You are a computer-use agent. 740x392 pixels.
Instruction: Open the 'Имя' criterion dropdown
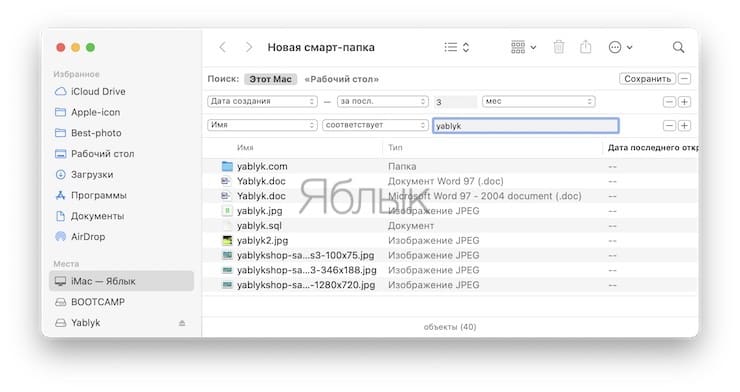coord(262,125)
